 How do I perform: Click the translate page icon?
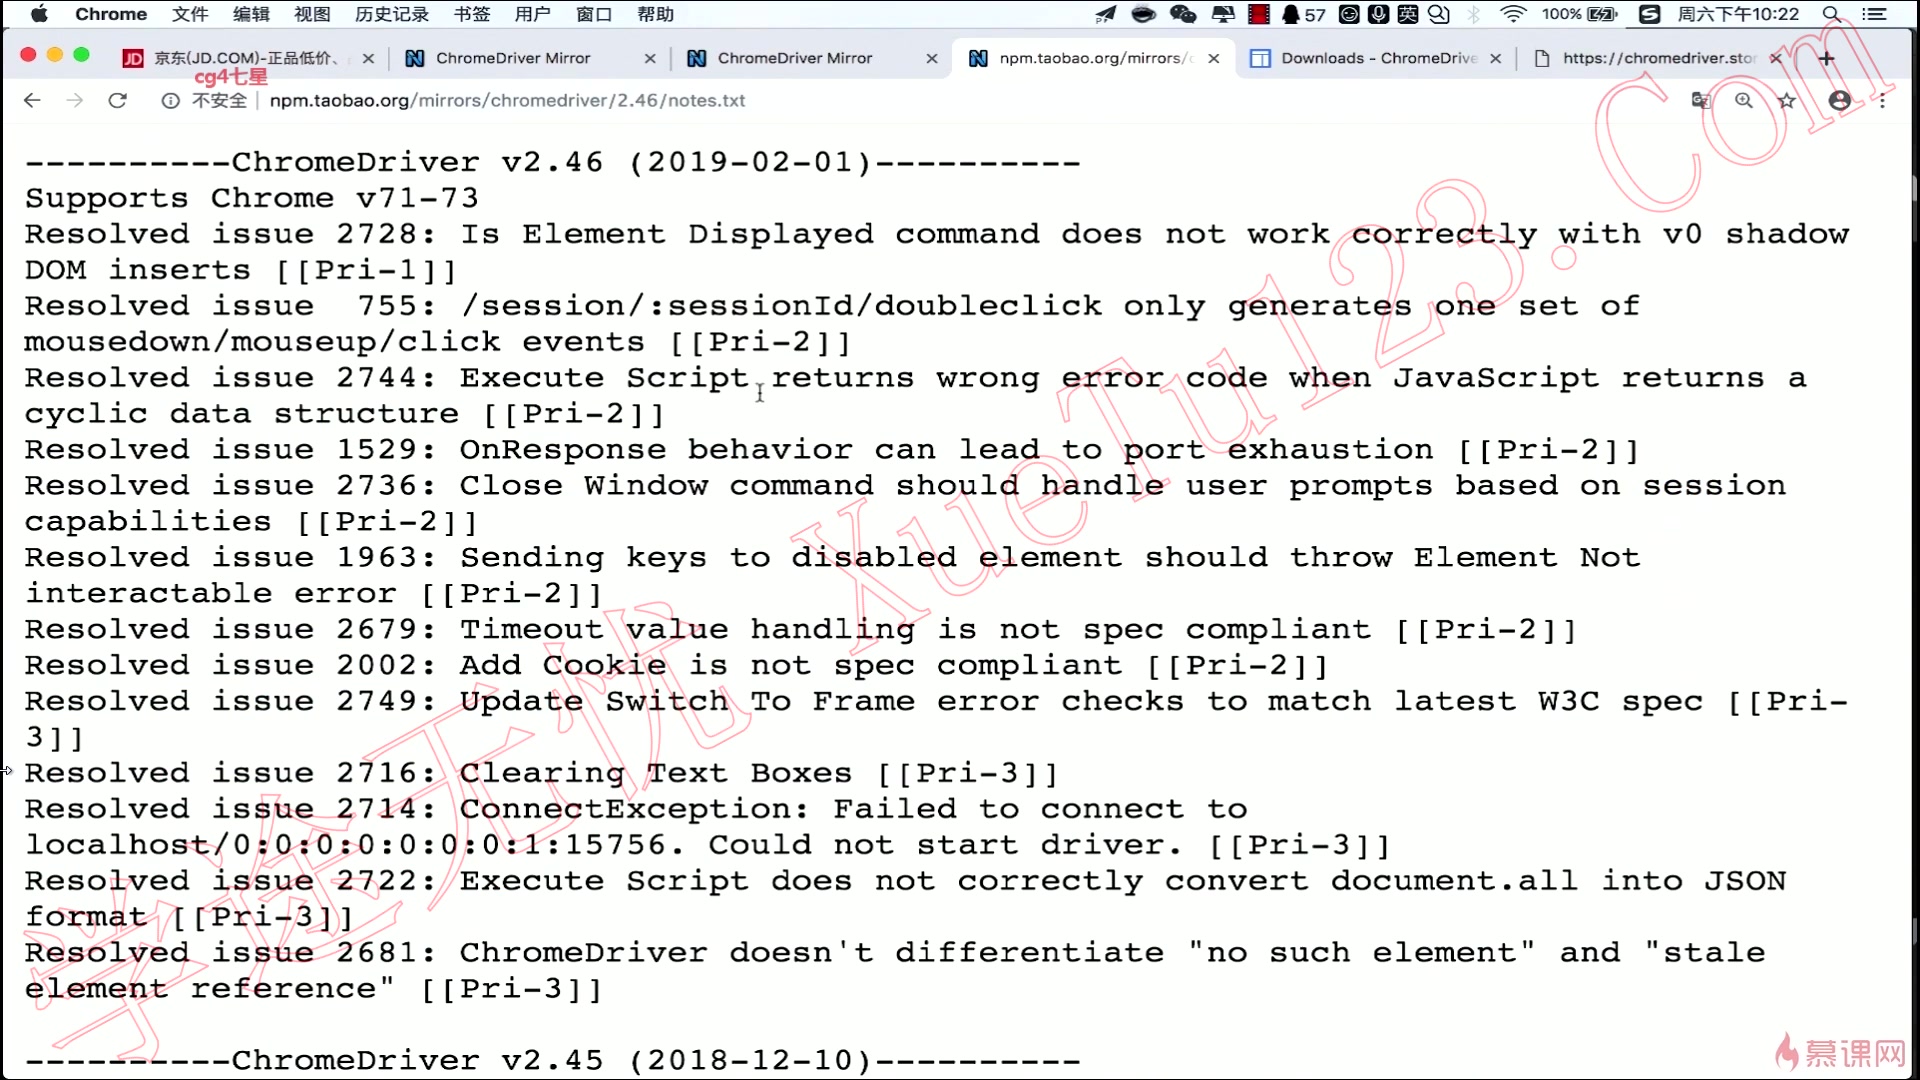[1701, 100]
